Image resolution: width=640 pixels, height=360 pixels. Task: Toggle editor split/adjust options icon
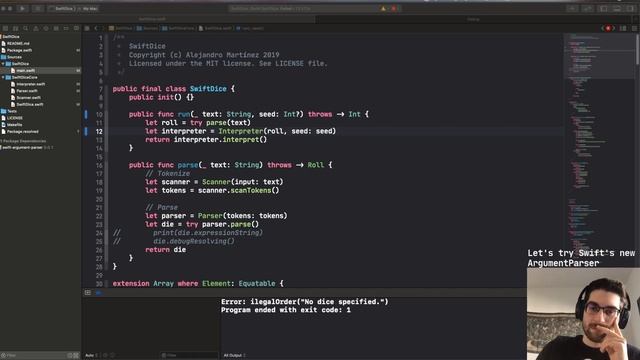click(623, 28)
